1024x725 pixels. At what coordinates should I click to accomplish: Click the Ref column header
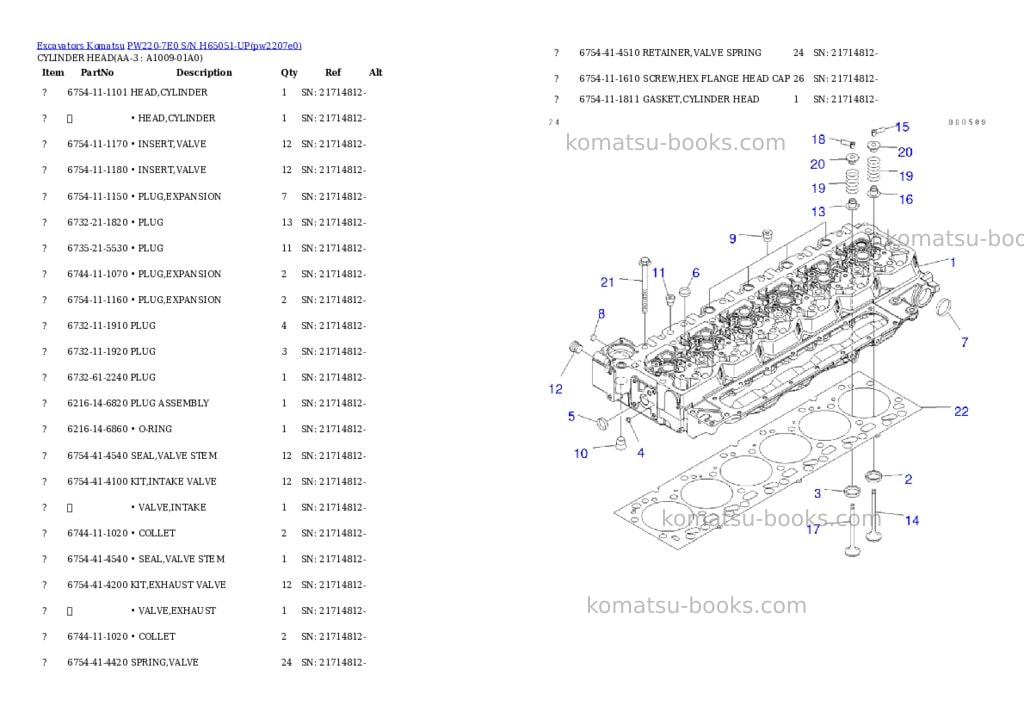tap(333, 72)
